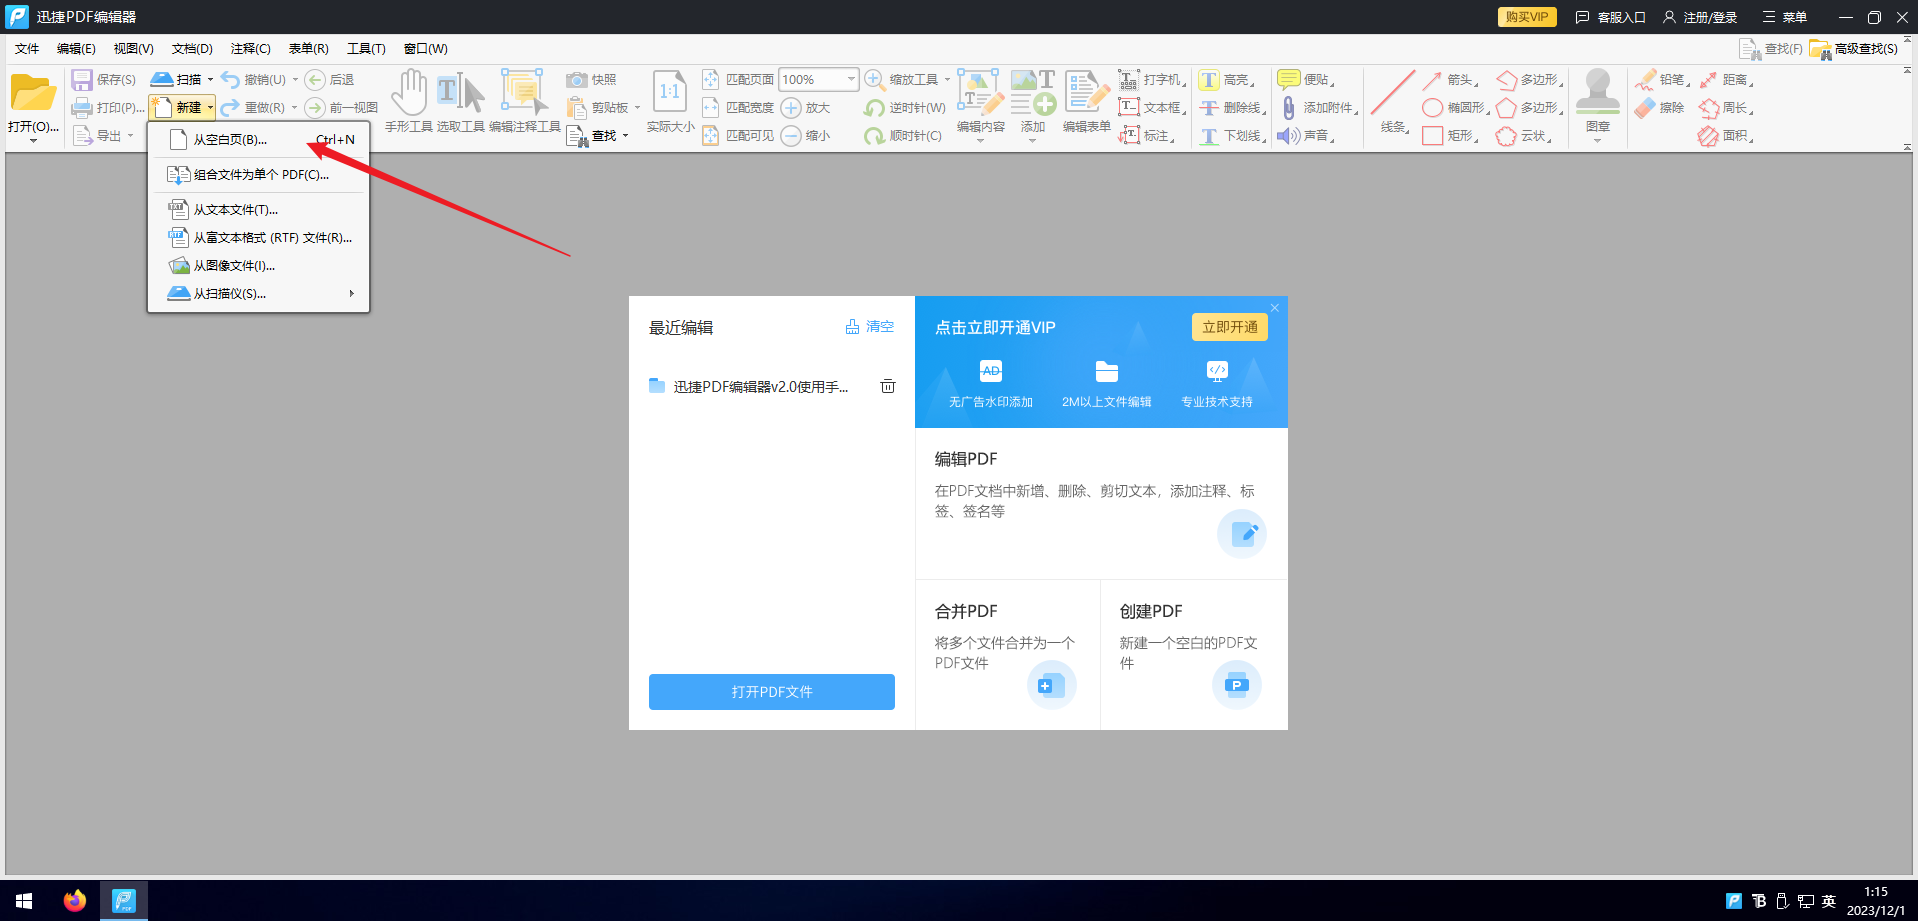Click the Zoom Out (缩小) icon

(791, 136)
